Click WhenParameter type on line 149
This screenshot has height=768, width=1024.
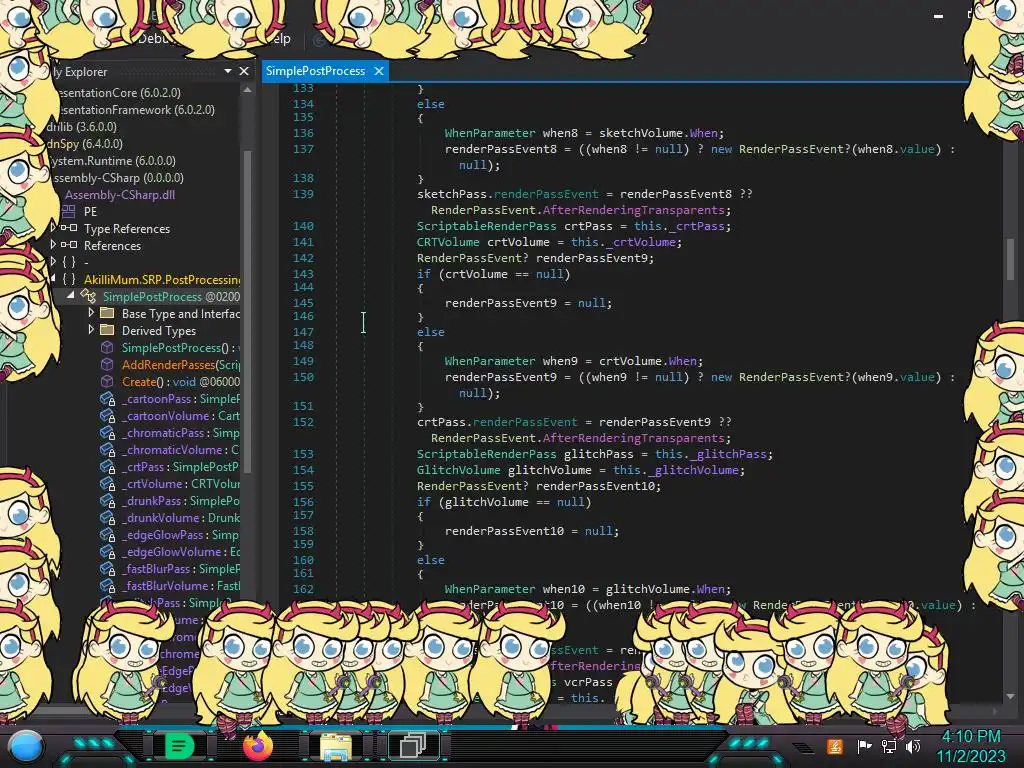pyautogui.click(x=490, y=361)
